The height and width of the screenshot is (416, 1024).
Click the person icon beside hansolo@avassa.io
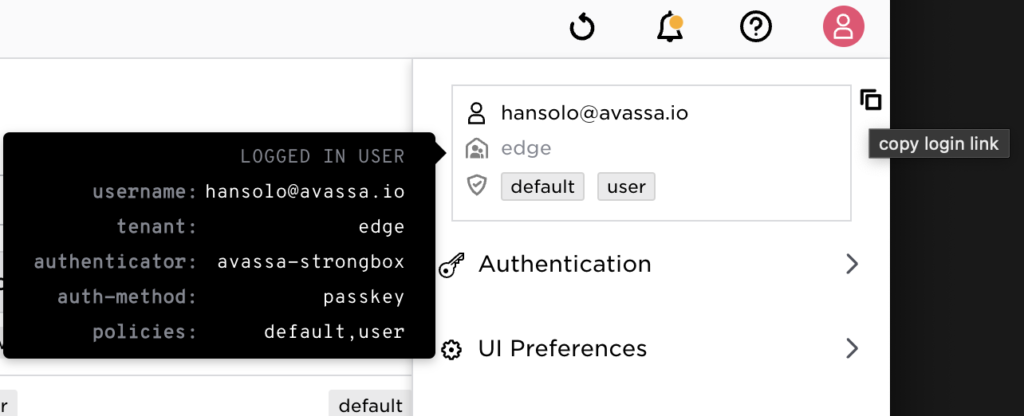pyautogui.click(x=476, y=113)
